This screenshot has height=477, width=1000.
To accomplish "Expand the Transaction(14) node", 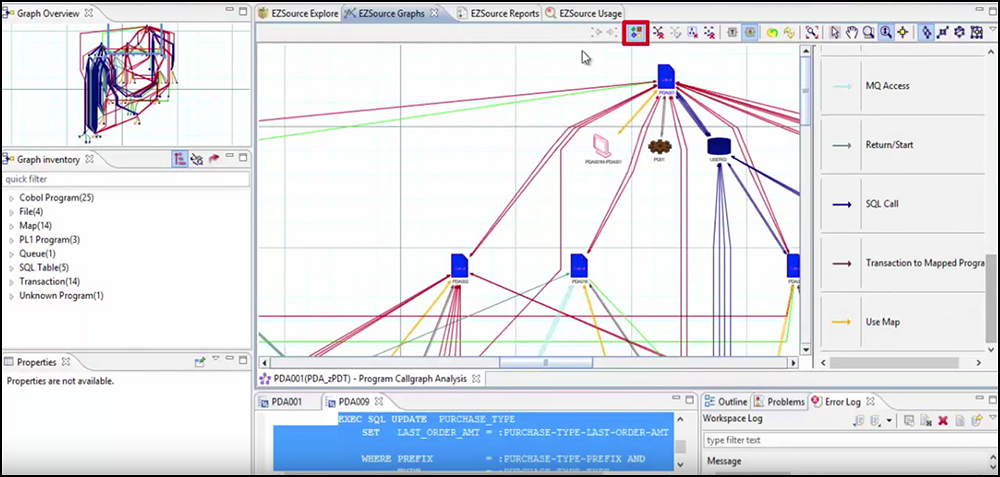I will pyautogui.click(x=11, y=281).
